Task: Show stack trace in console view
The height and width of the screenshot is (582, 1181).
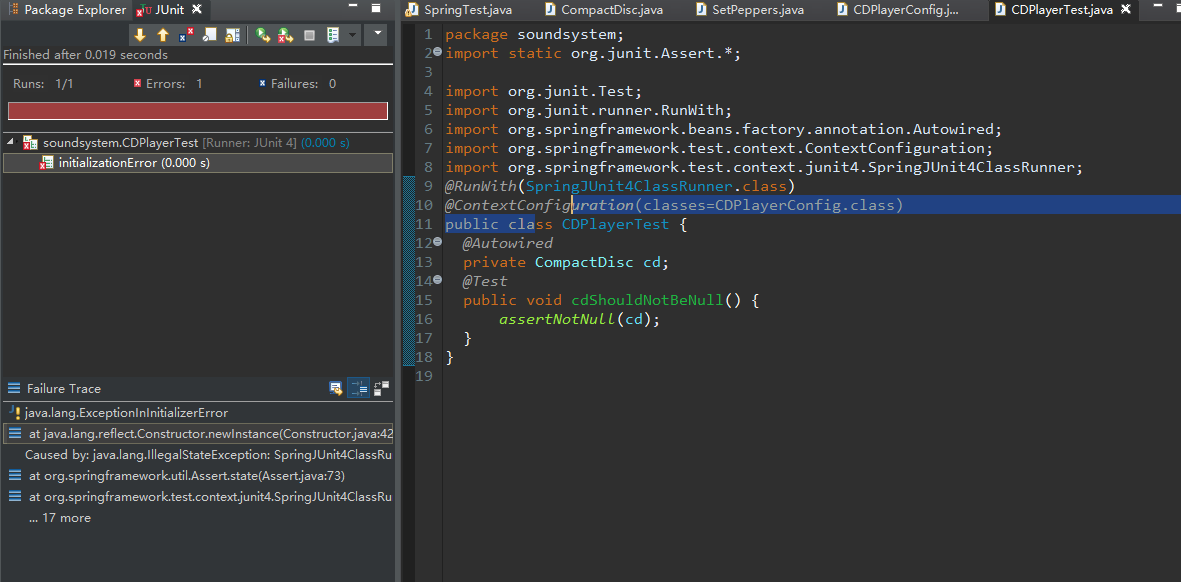Action: point(336,389)
